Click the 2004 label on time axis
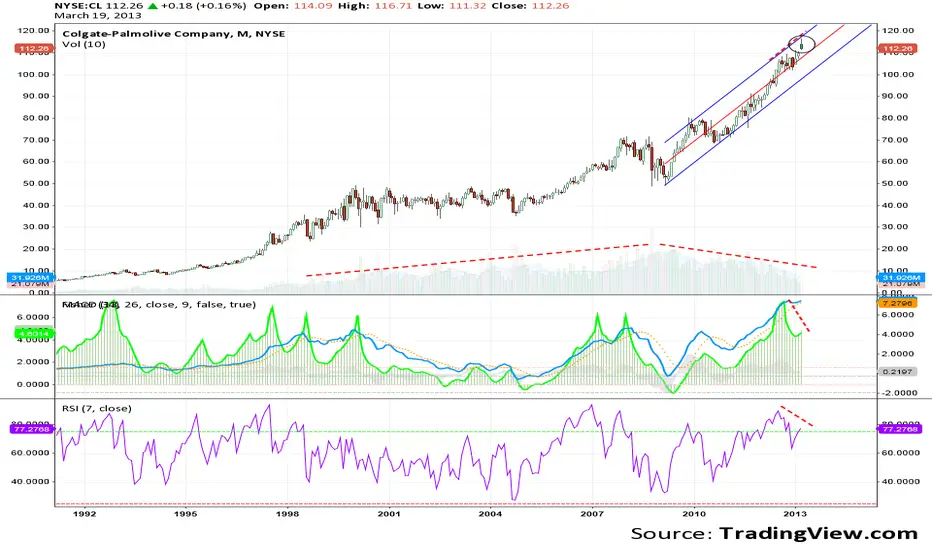Screen dimensions: 932x550 click(490, 514)
